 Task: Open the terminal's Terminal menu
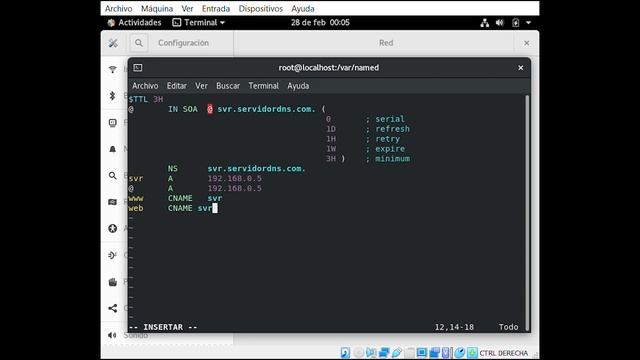coord(263,86)
